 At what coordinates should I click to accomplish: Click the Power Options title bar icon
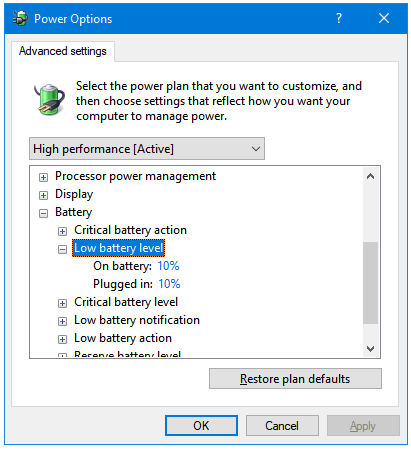tap(20, 18)
